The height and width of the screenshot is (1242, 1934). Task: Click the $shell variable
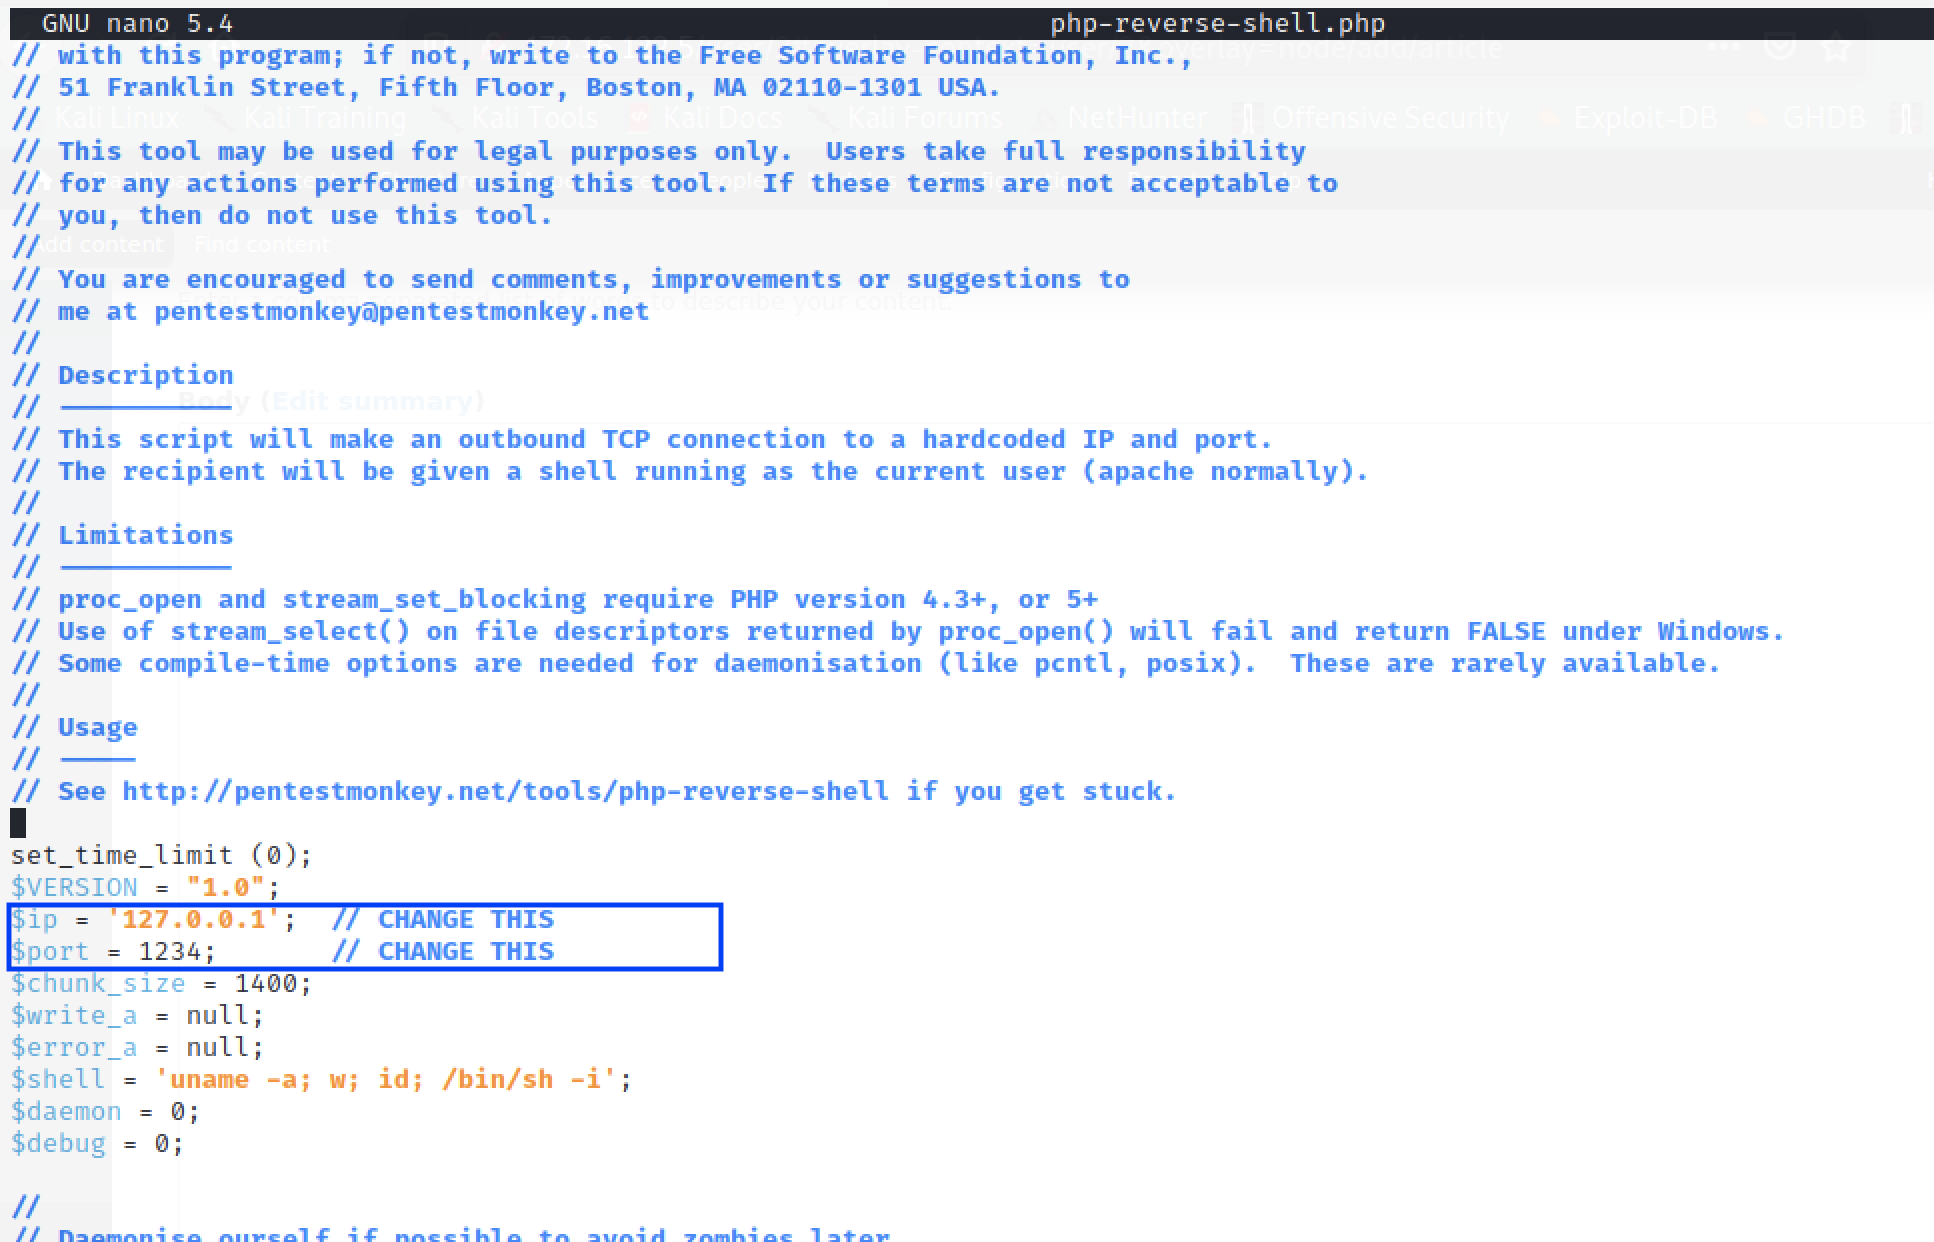pos(58,1079)
